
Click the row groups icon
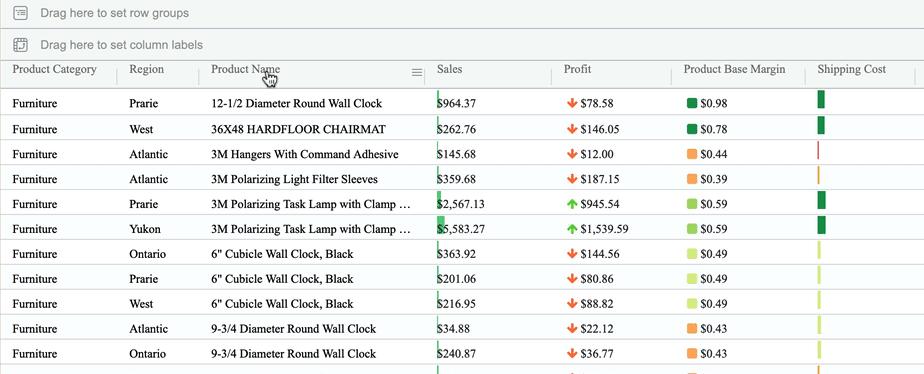21,13
